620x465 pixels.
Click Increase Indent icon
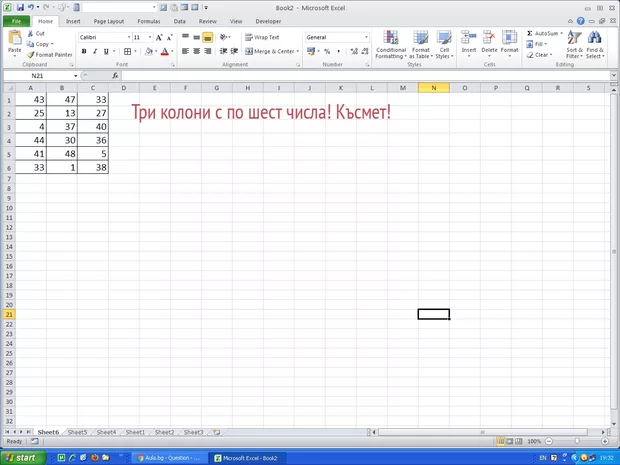click(x=234, y=51)
